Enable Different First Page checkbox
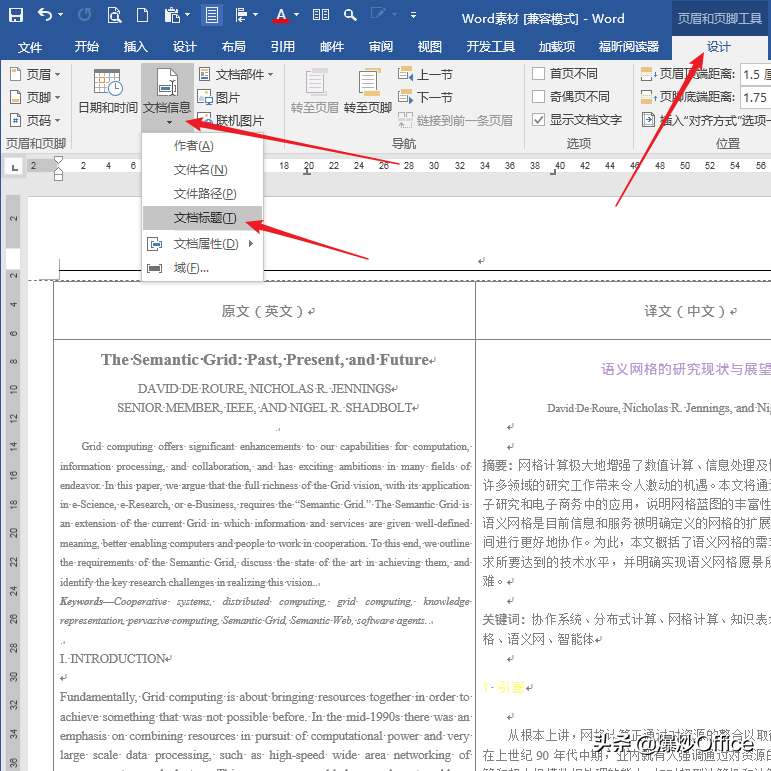Screen dimensions: 771x771 pyautogui.click(x=538, y=74)
